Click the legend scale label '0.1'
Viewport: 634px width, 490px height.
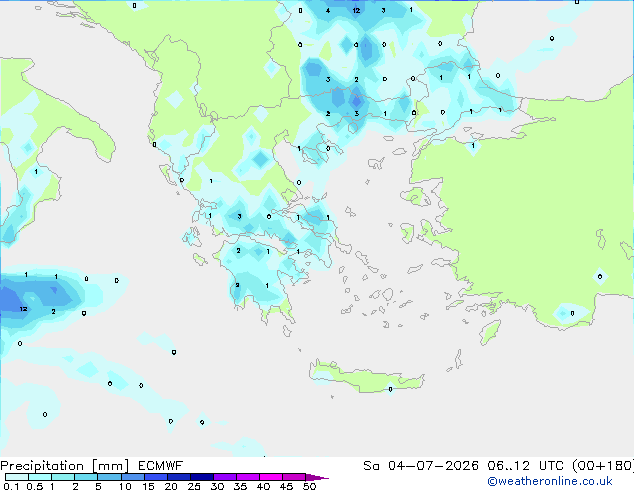(11, 486)
